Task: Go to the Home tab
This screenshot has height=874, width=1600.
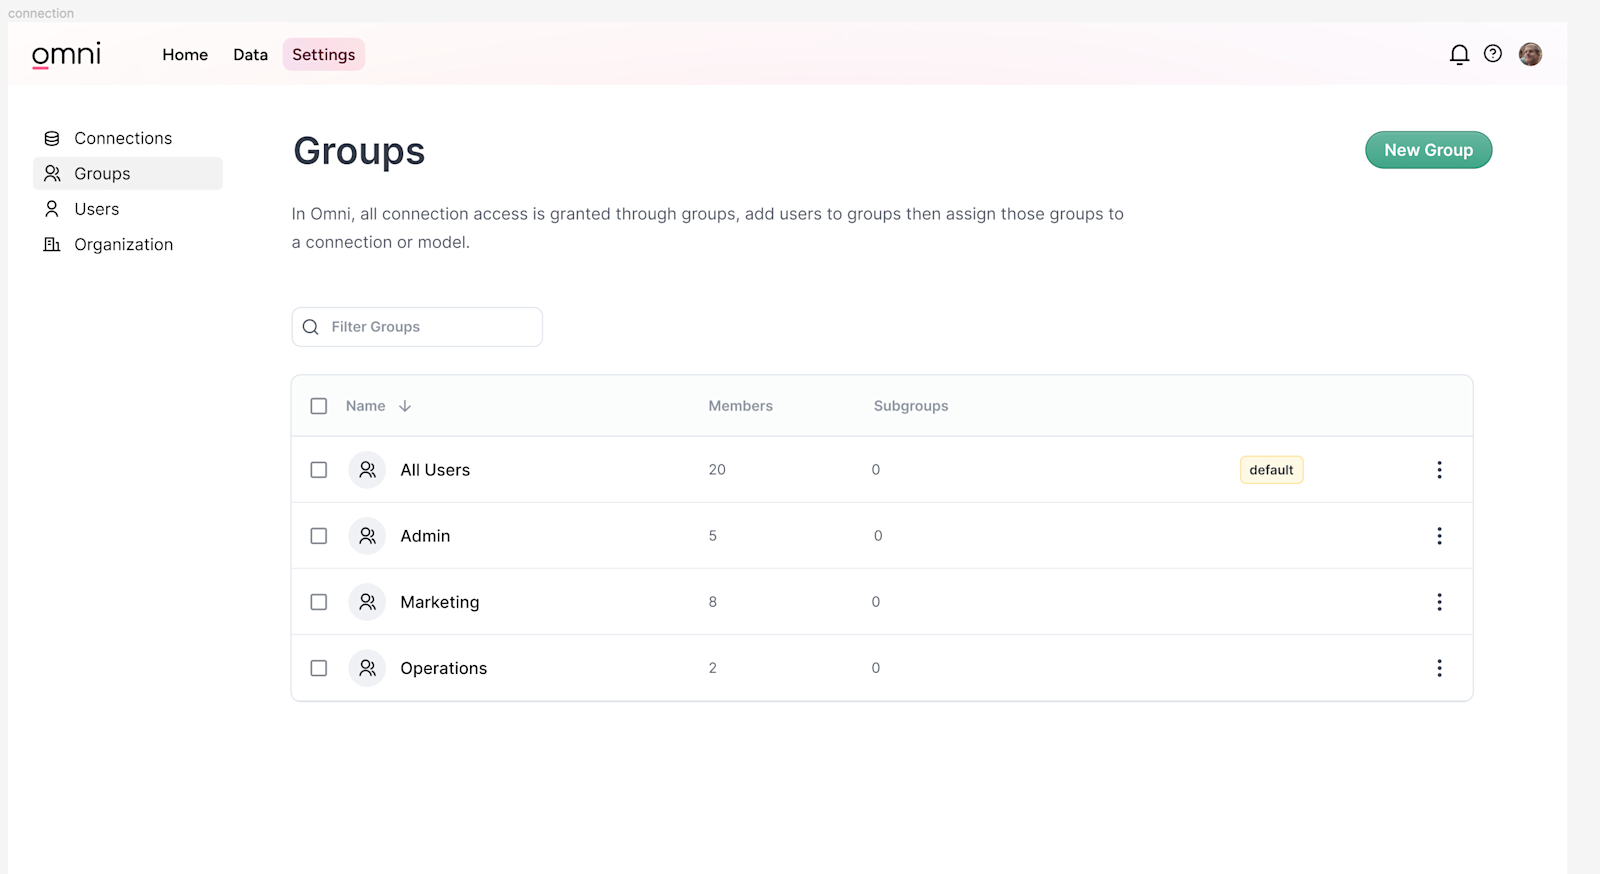Action: [x=185, y=55]
